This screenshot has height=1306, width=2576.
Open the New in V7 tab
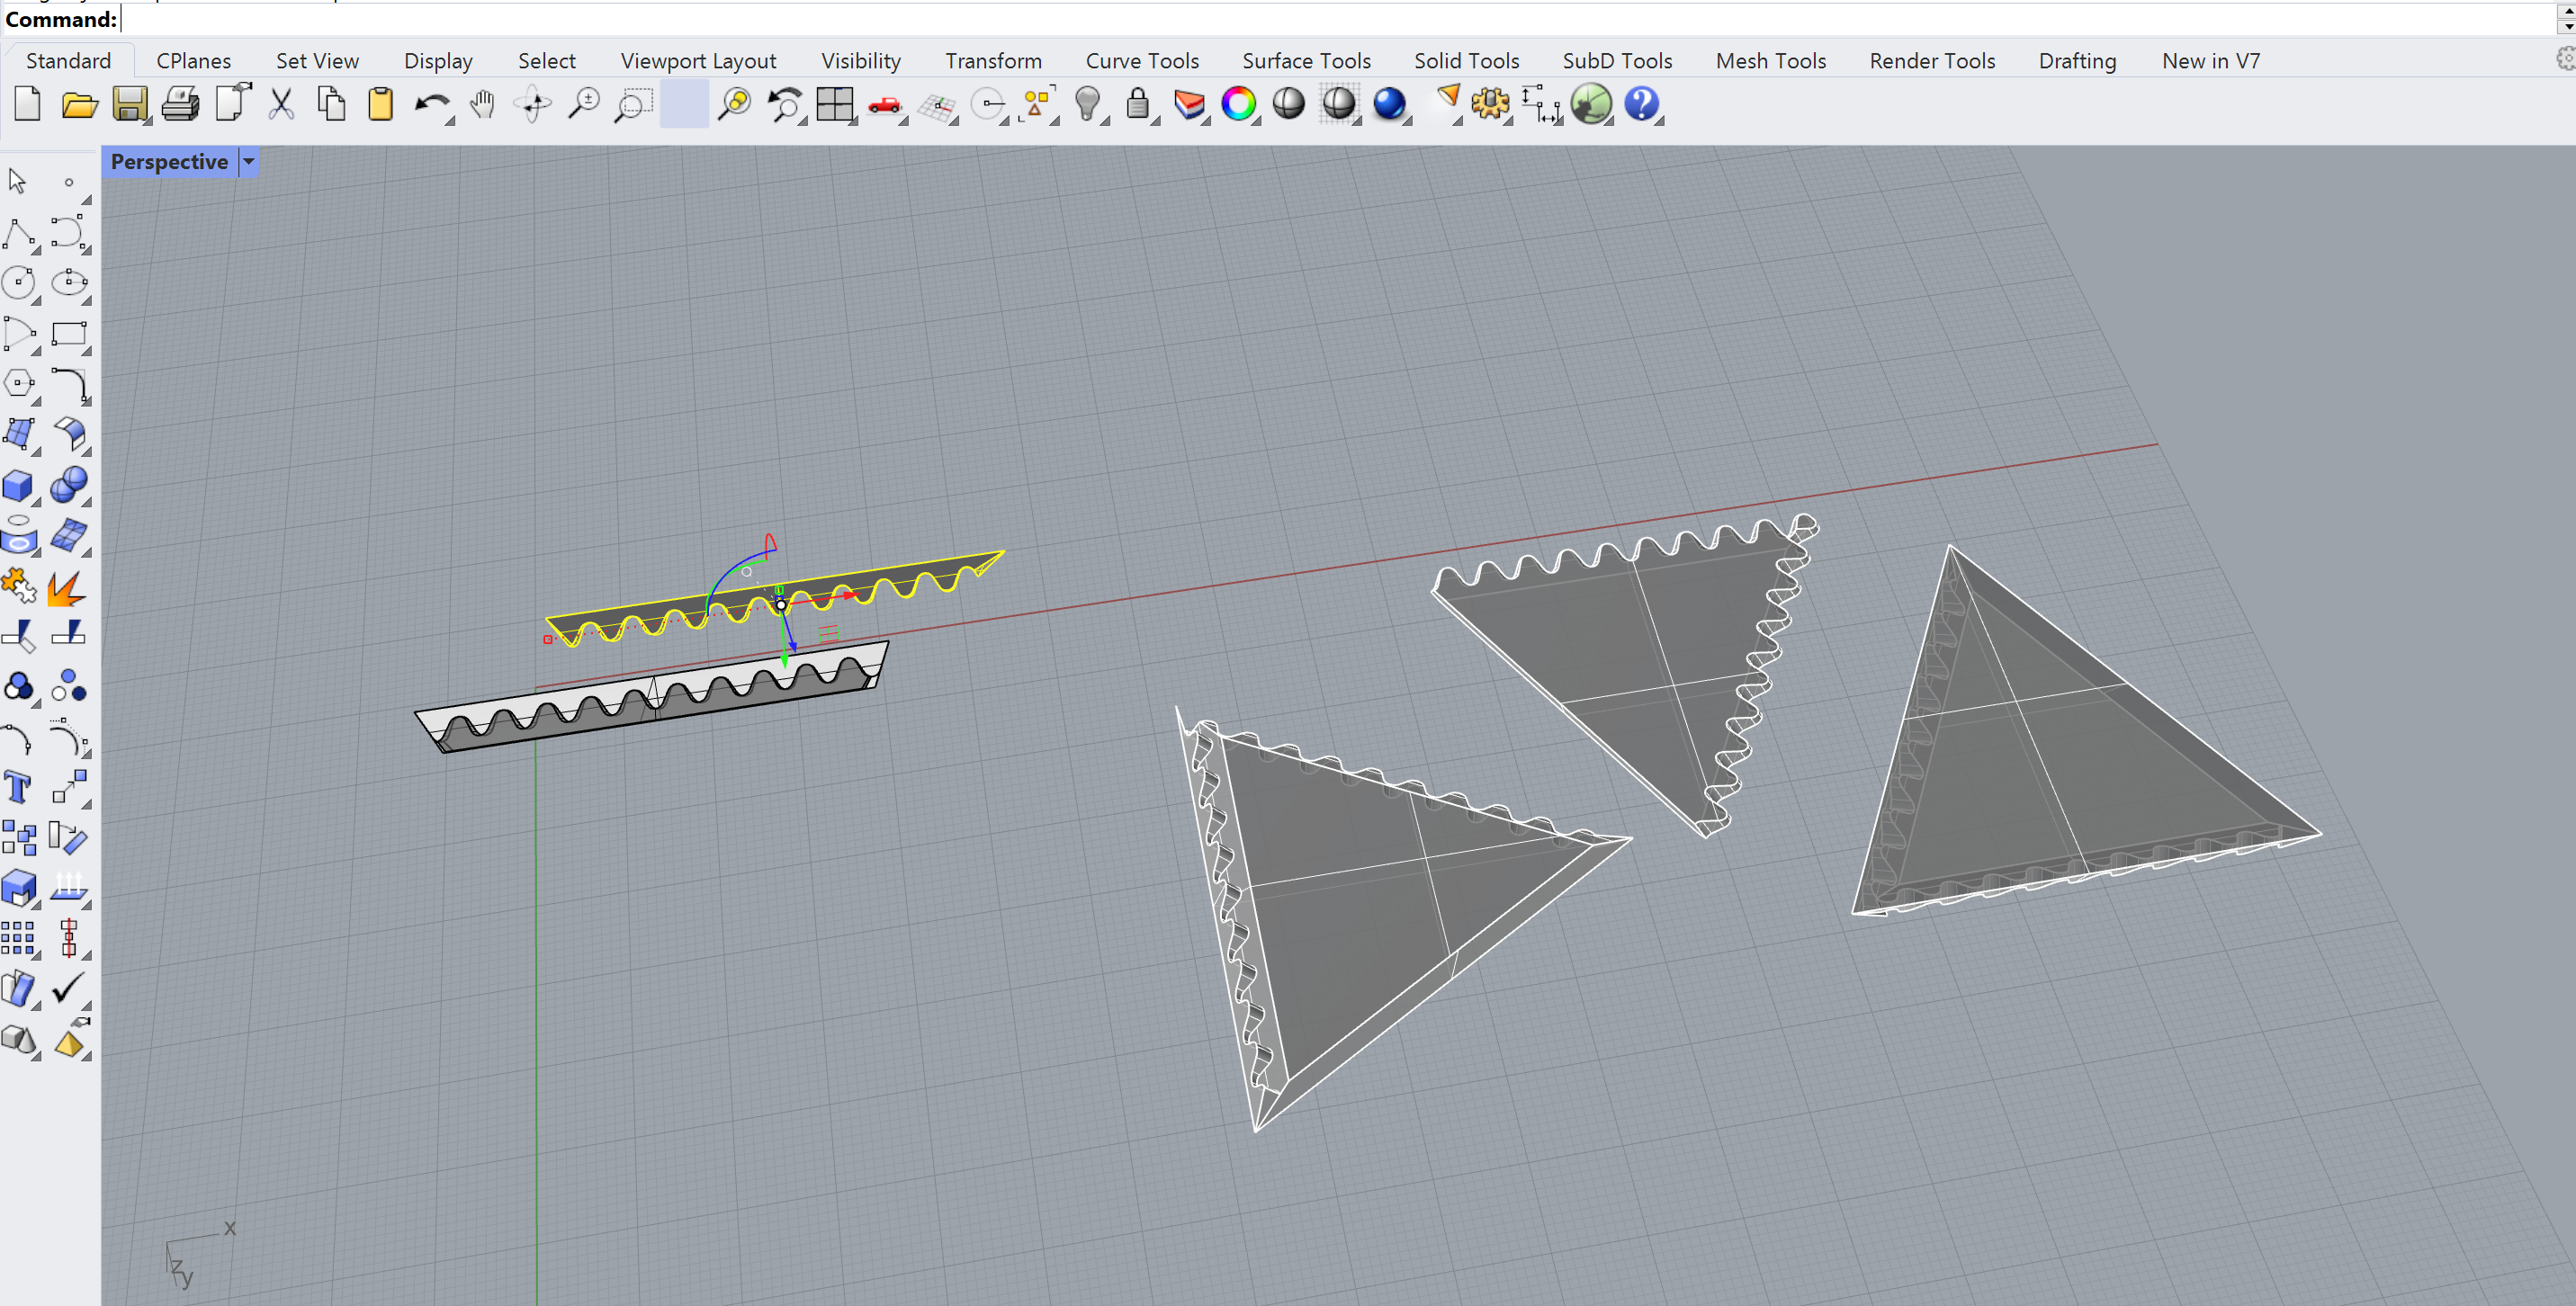[2210, 61]
